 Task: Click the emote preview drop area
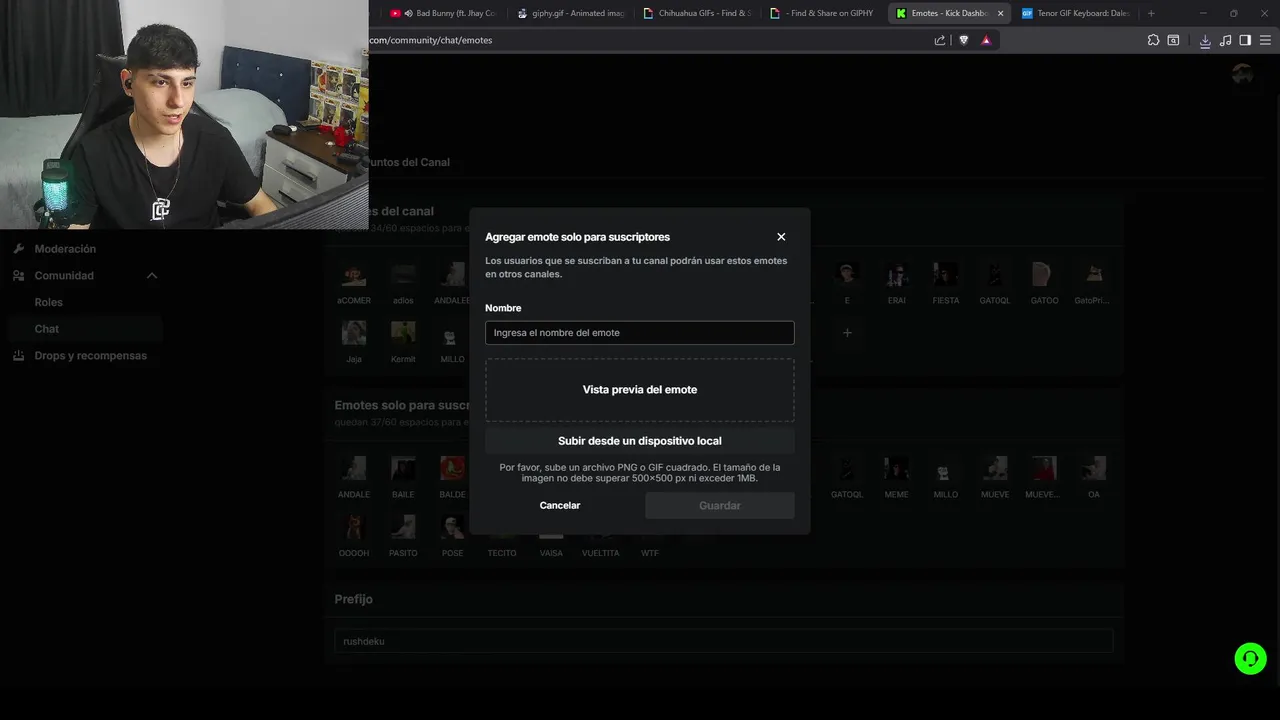pyautogui.click(x=640, y=390)
